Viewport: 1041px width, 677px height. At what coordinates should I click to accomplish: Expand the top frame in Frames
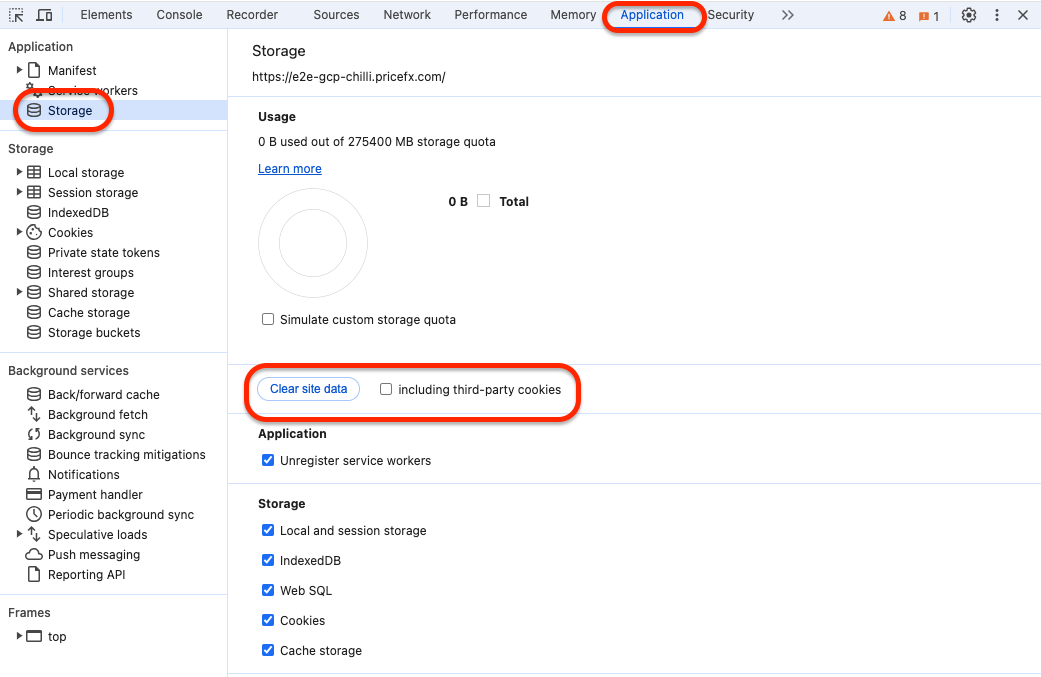click(19, 636)
